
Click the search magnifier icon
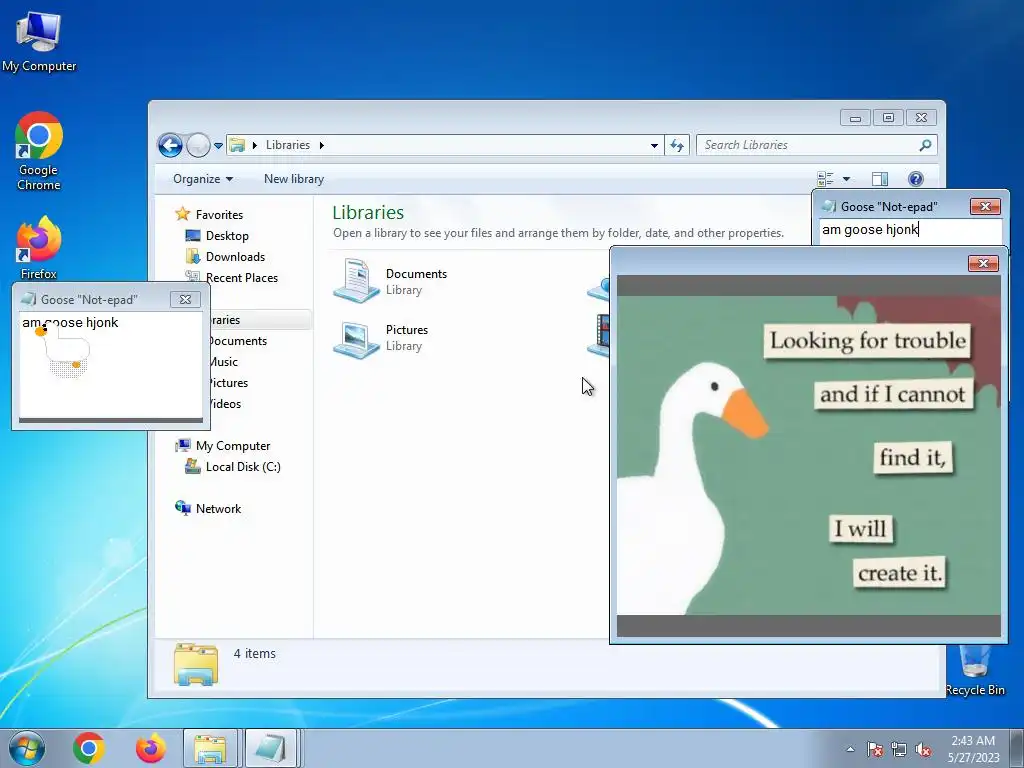(925, 145)
